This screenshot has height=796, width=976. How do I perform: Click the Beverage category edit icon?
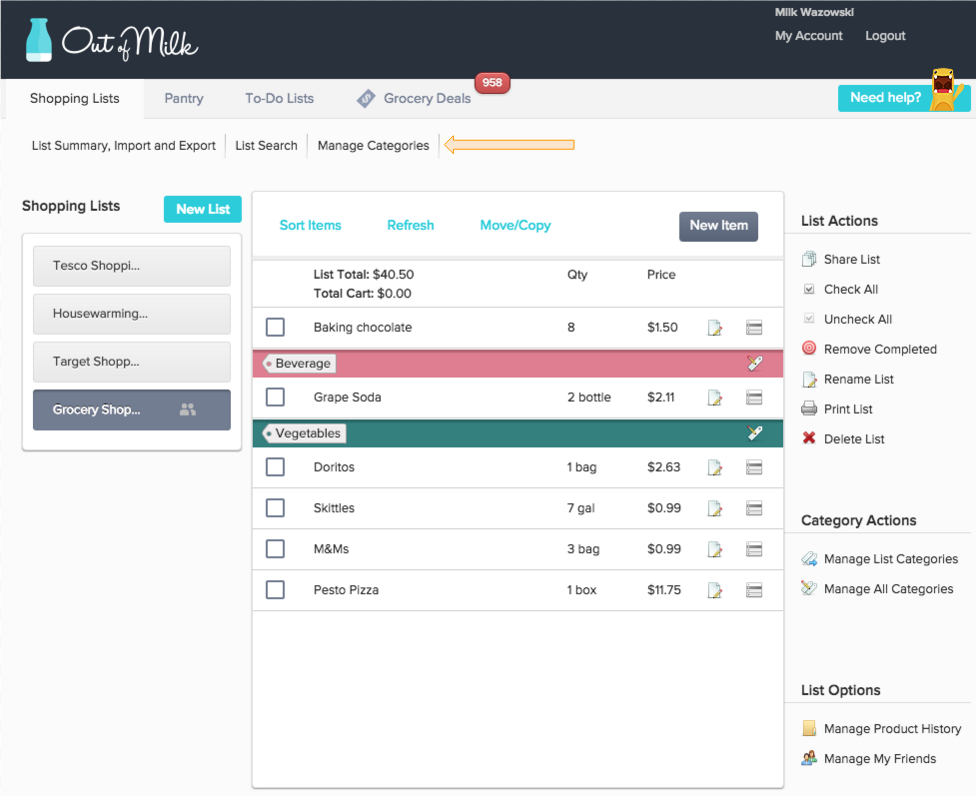(x=754, y=363)
